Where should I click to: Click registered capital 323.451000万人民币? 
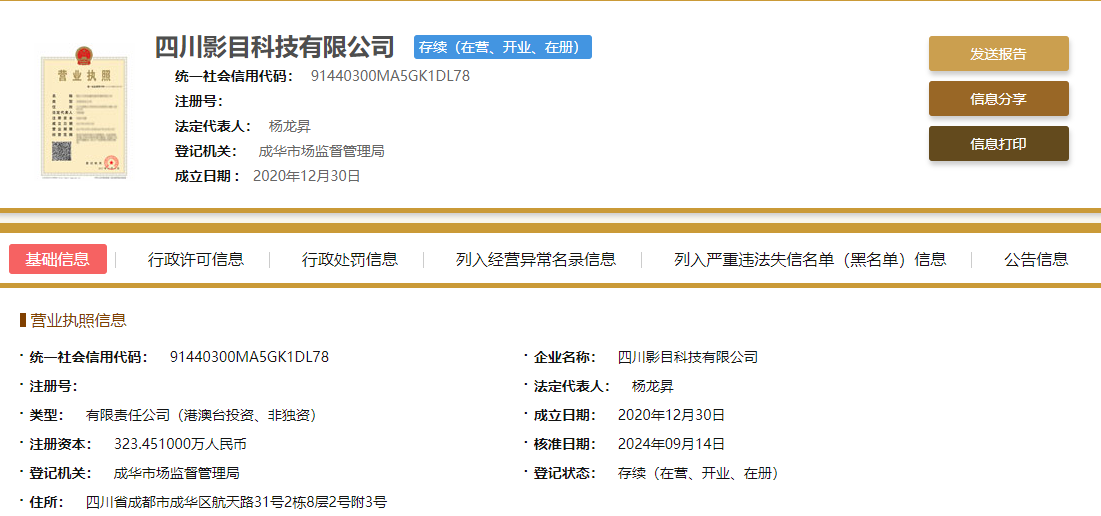[x=180, y=444]
